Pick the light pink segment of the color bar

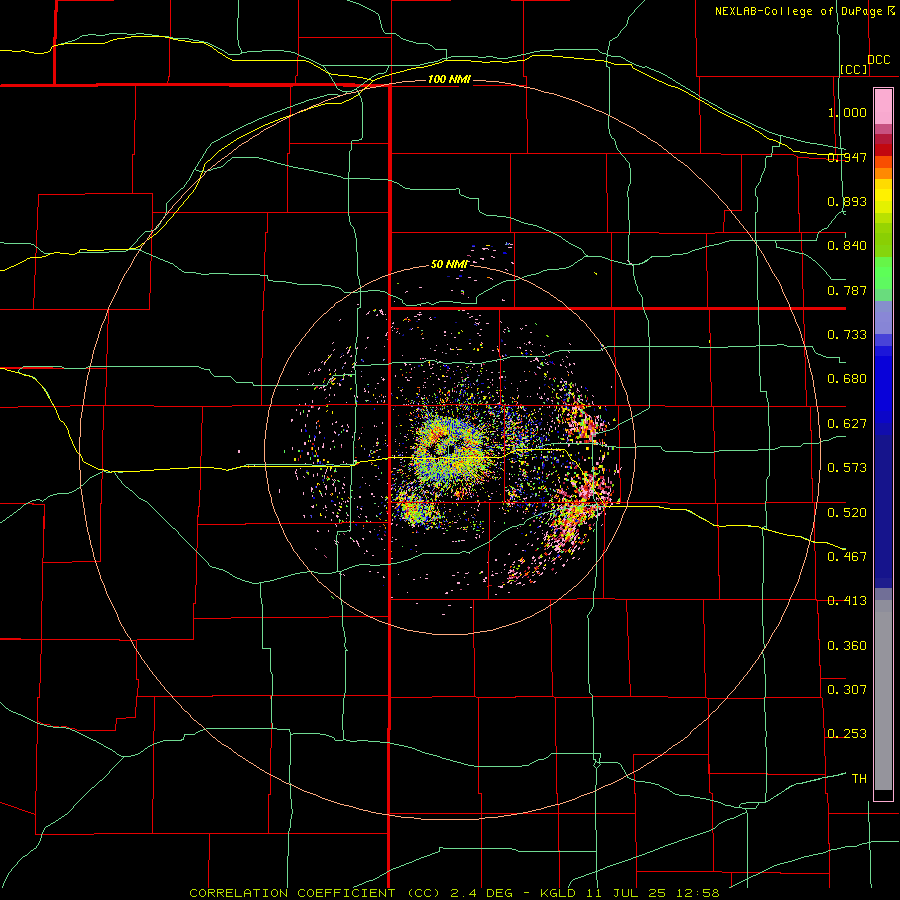[883, 107]
